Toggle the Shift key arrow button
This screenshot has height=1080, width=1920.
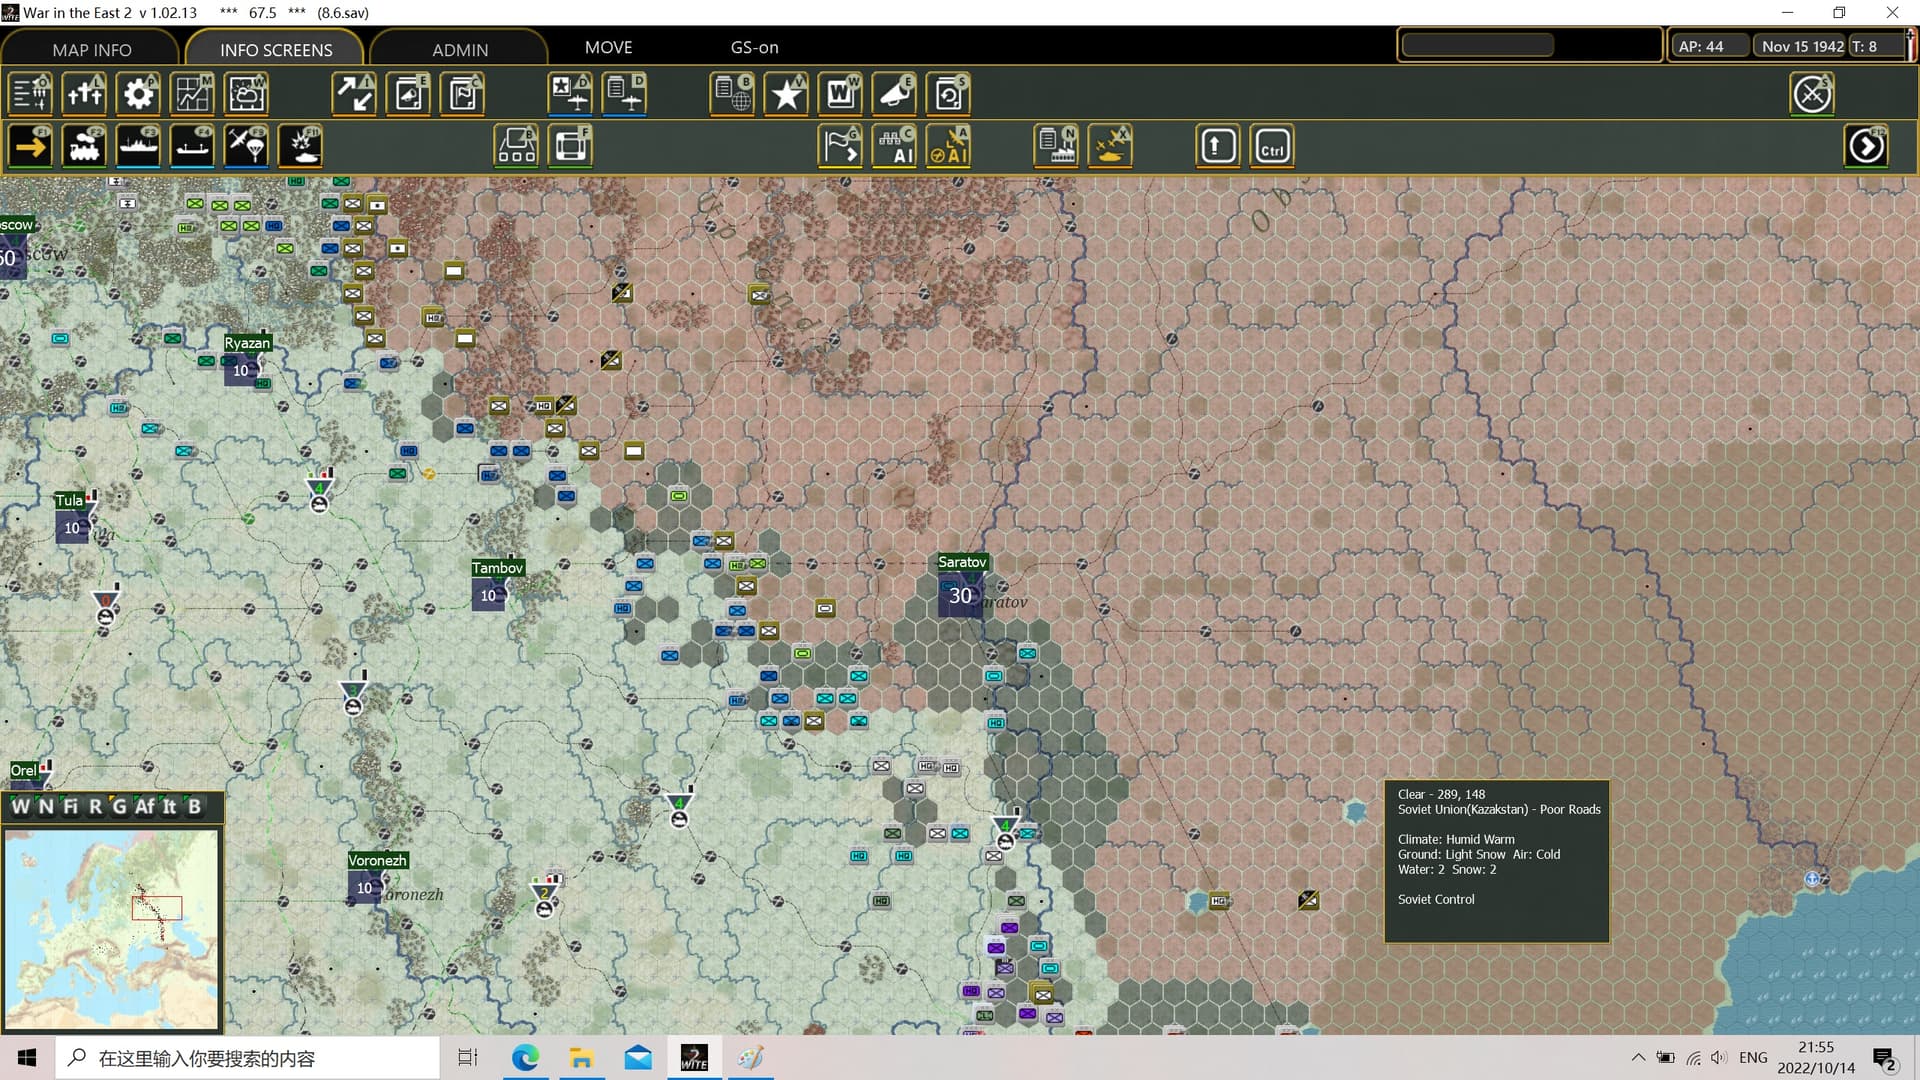click(1218, 146)
